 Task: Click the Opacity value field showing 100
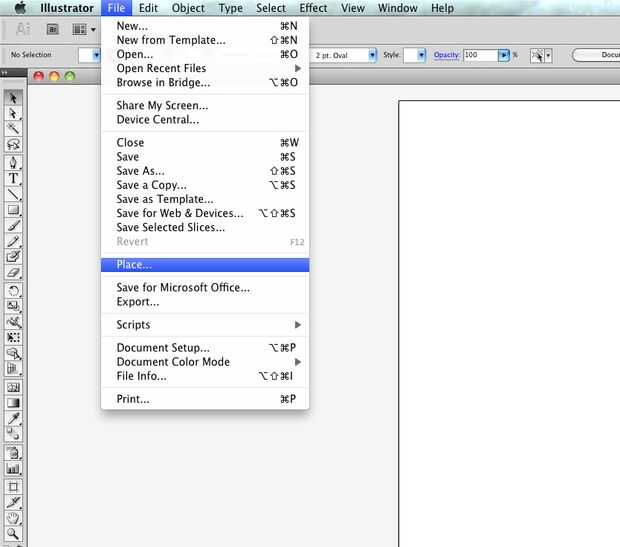tap(480, 55)
